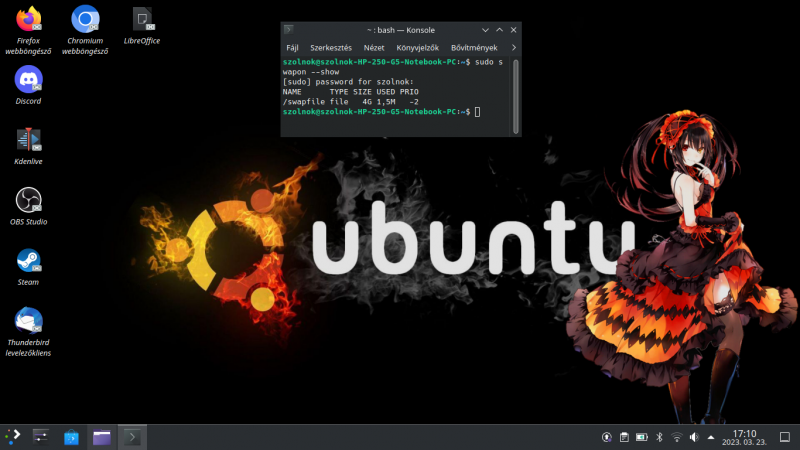Open the Bővítmények menu in Konsole
The image size is (800, 450).
(x=474, y=47)
